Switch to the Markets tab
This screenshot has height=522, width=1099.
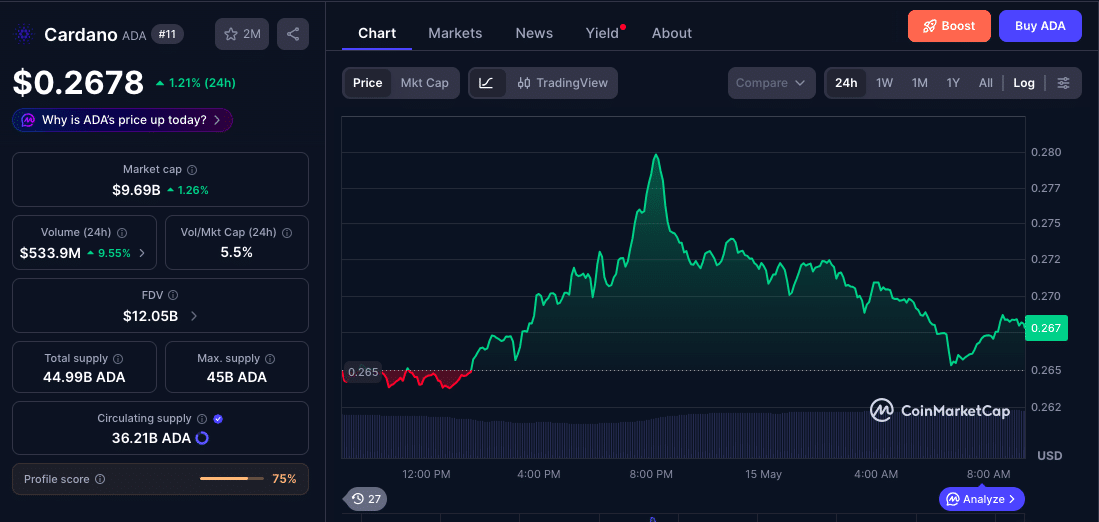[x=455, y=33]
